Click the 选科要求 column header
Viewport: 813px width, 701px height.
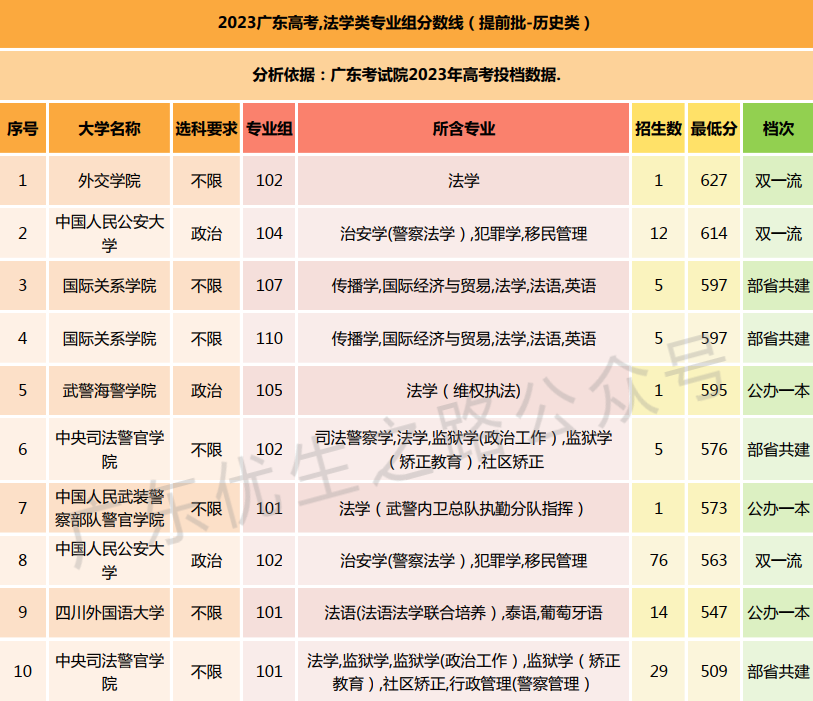(x=206, y=128)
